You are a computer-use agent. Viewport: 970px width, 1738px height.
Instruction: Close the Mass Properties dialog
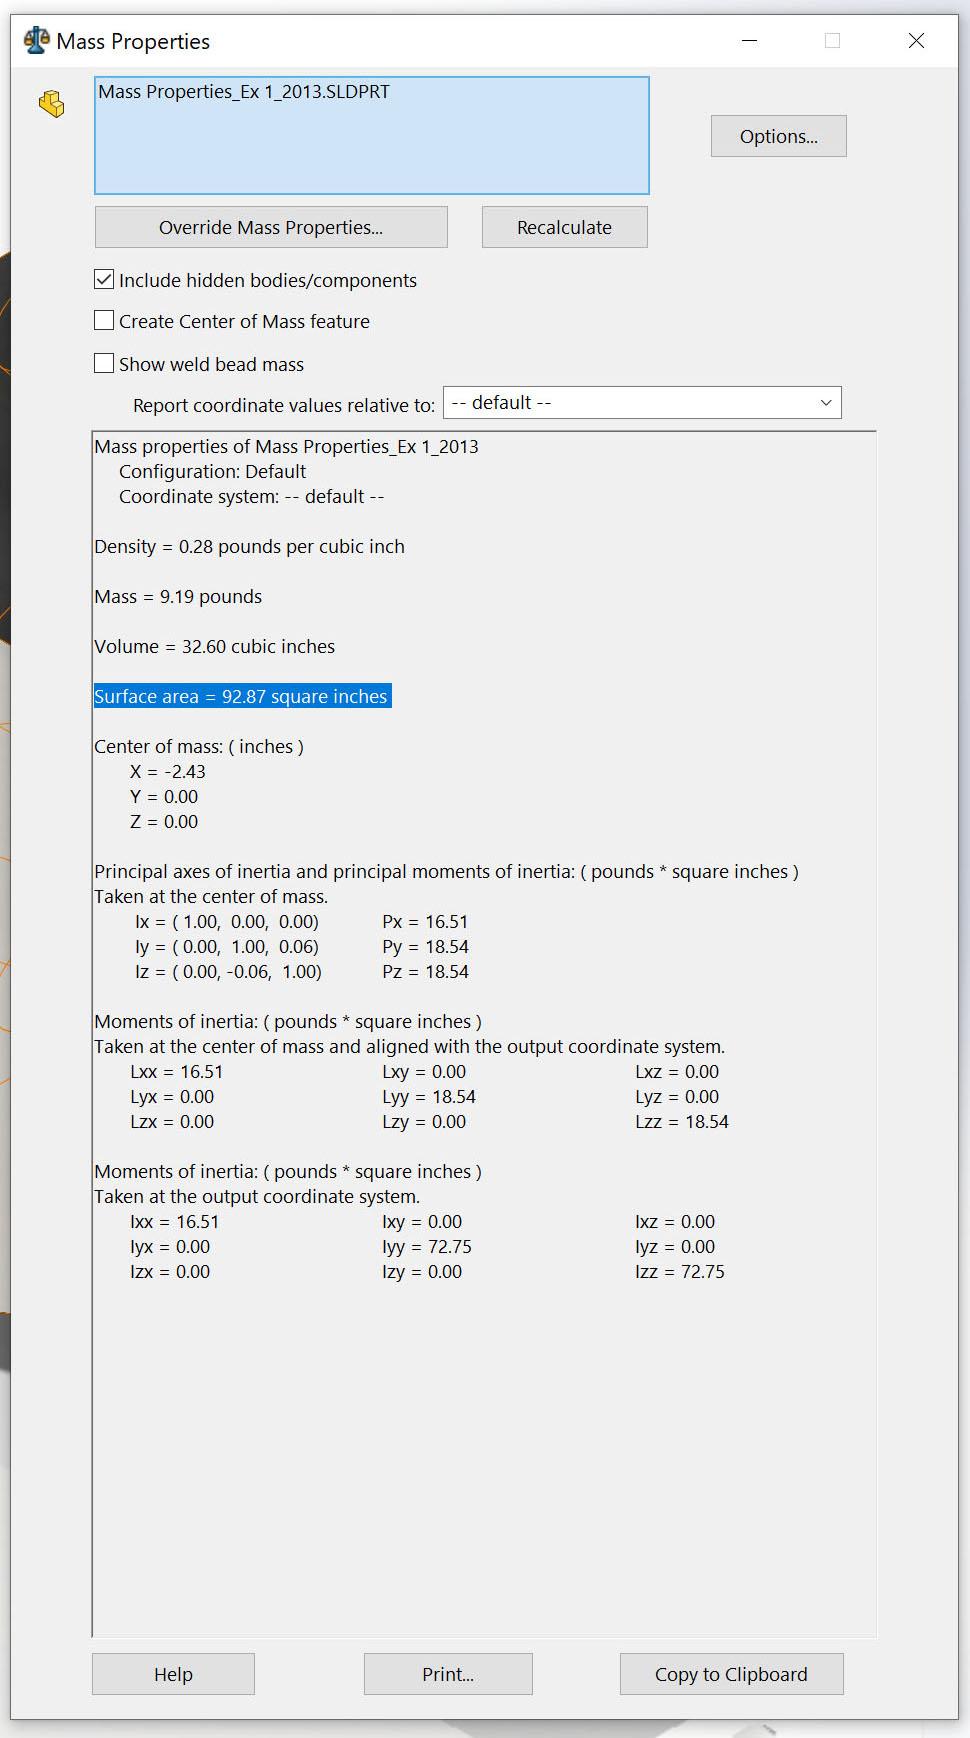tap(916, 41)
